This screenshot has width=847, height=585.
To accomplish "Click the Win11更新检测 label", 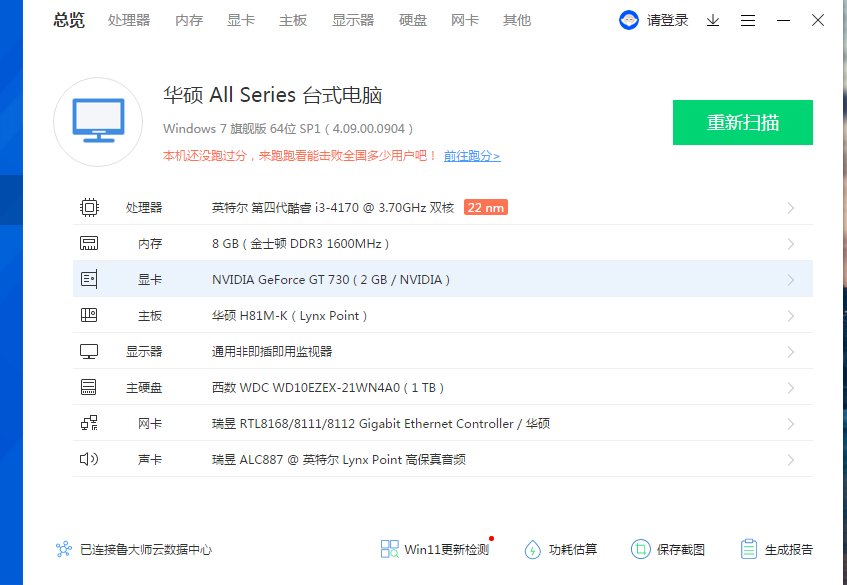I will [446, 550].
